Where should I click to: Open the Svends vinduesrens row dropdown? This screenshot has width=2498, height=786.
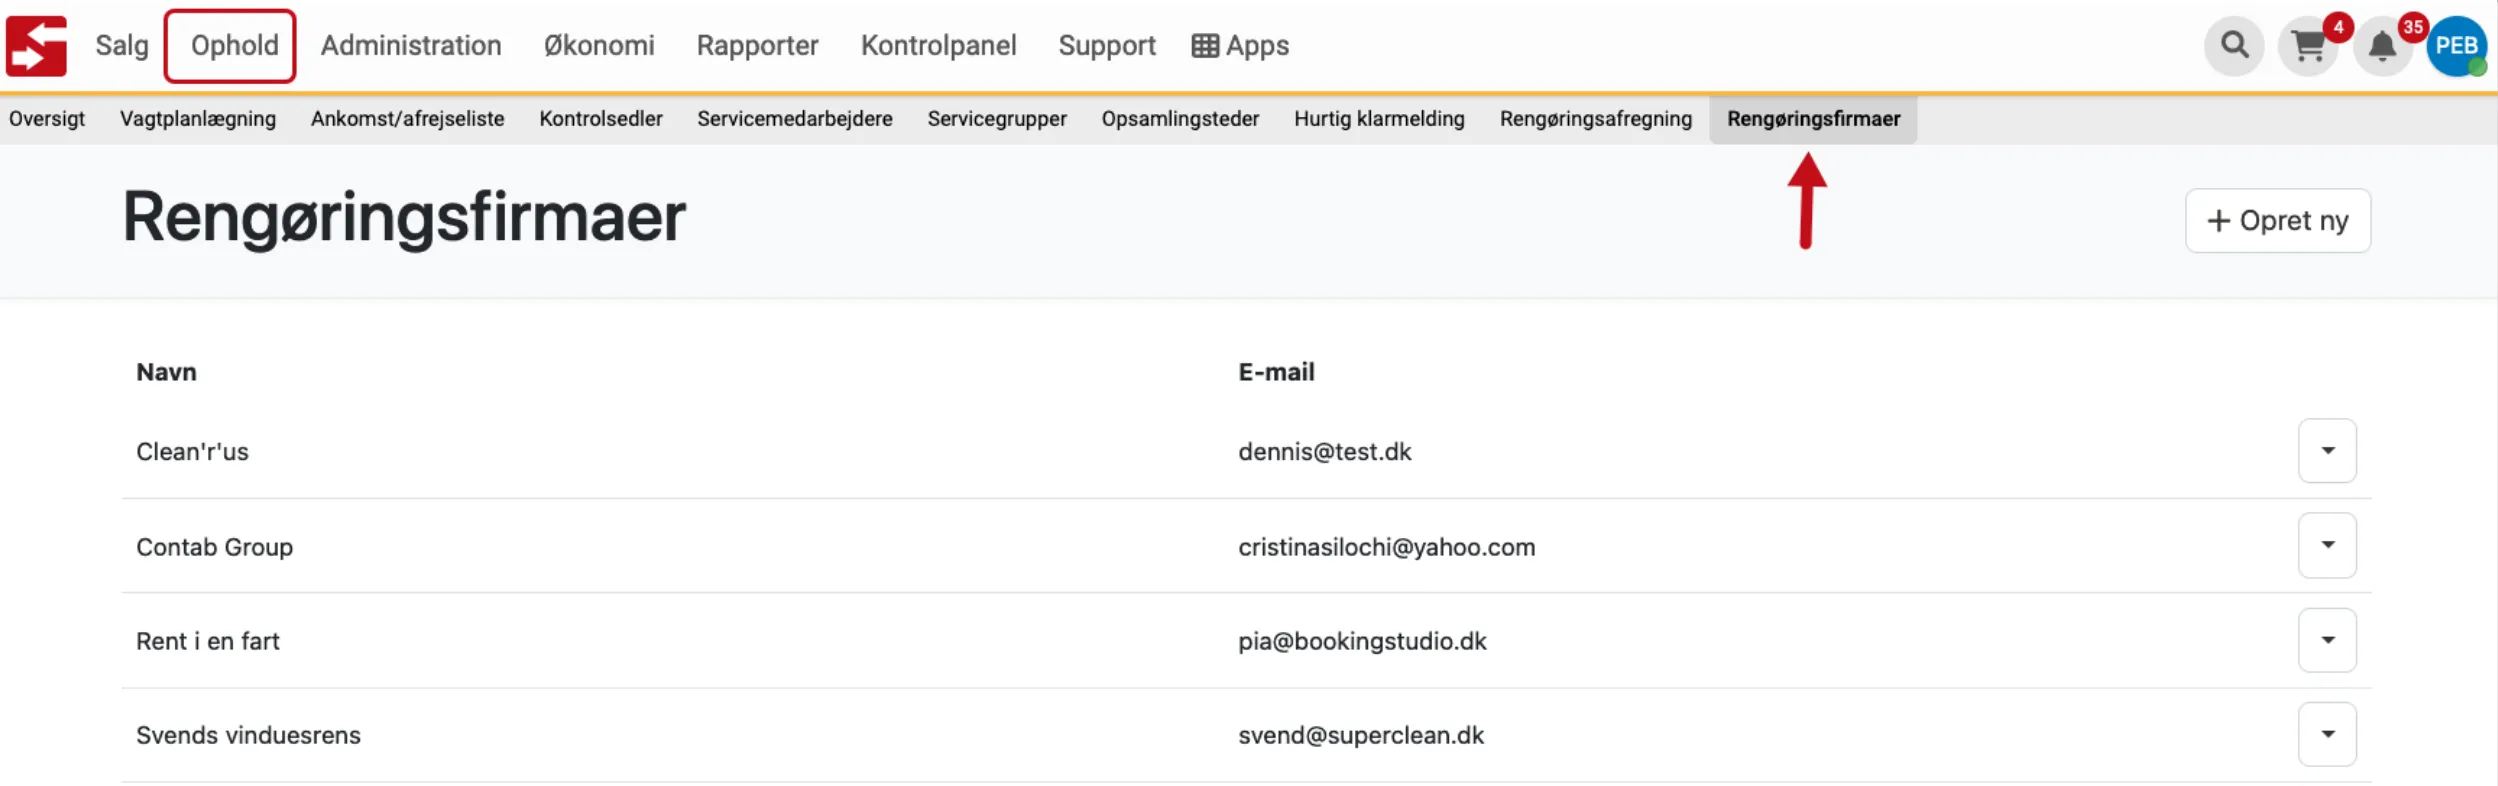(x=2327, y=735)
